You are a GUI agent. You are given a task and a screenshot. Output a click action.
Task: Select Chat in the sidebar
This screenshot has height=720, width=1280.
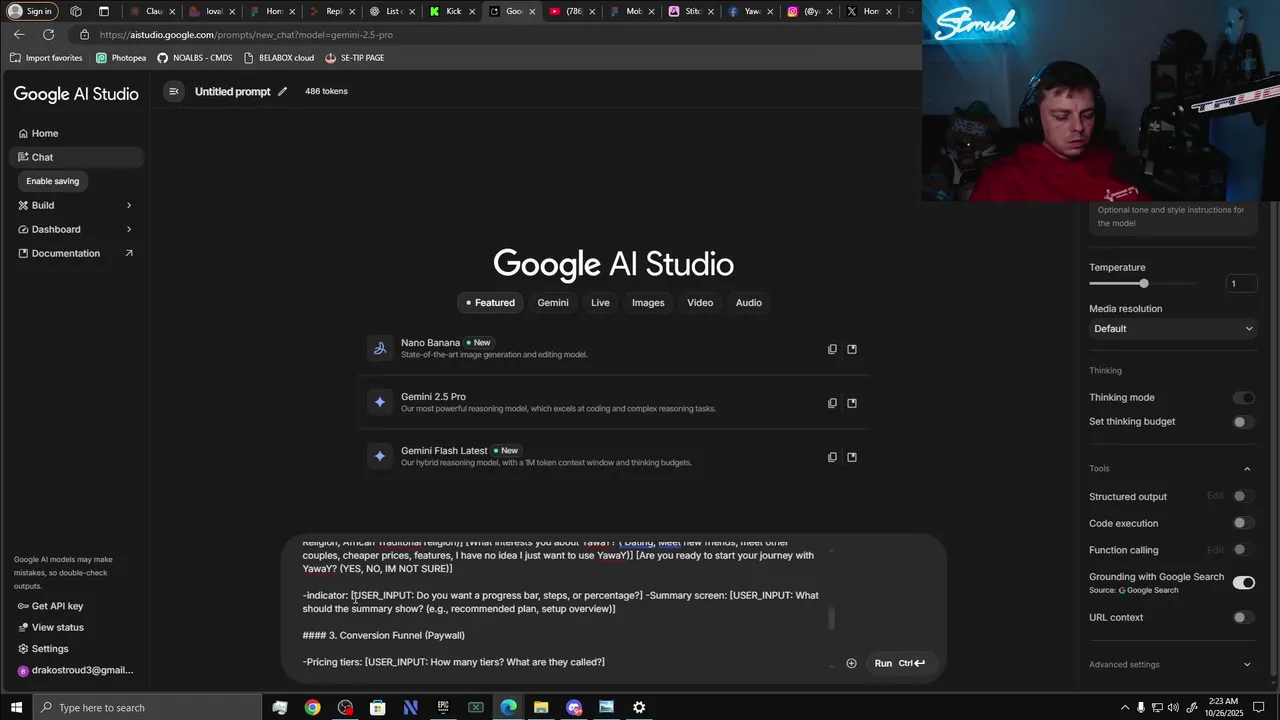76,157
